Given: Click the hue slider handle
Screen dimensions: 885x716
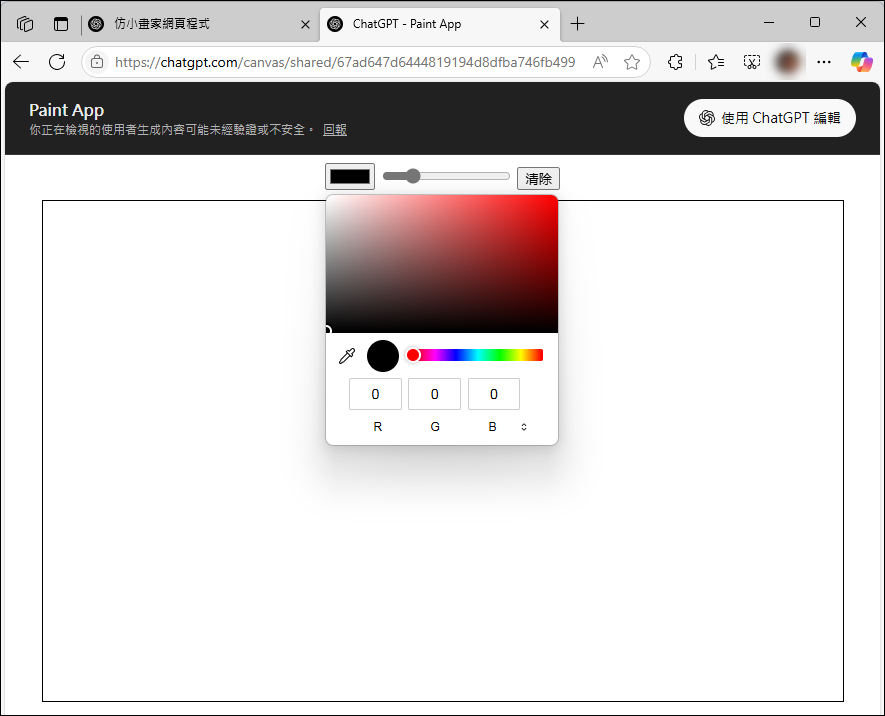Looking at the screenshot, I should 413,355.
